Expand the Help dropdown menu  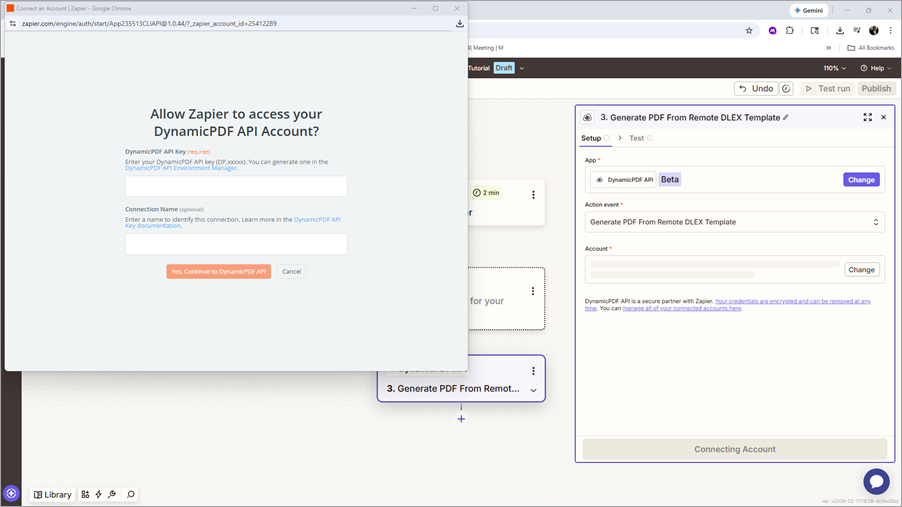(x=877, y=68)
